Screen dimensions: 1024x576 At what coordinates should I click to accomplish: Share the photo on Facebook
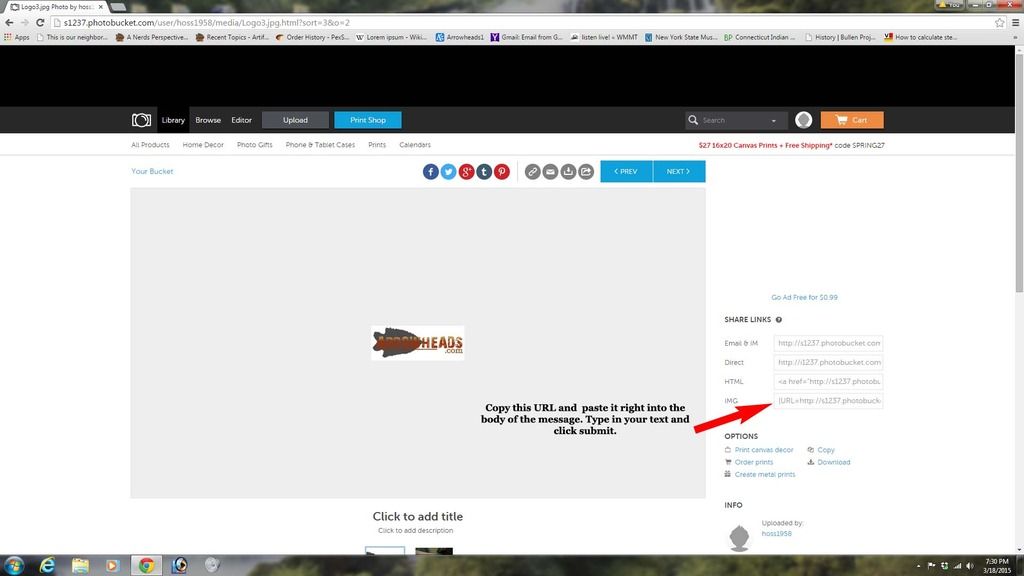click(430, 172)
